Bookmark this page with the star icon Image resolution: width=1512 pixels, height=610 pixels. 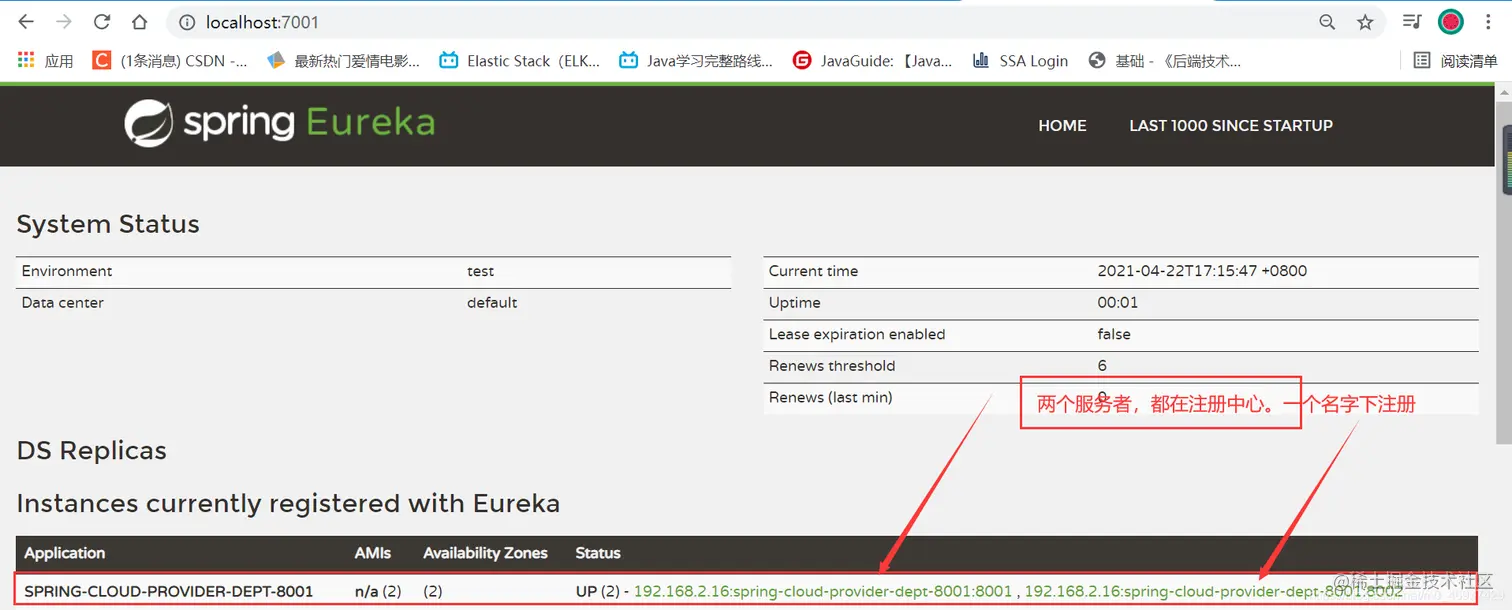1365,22
